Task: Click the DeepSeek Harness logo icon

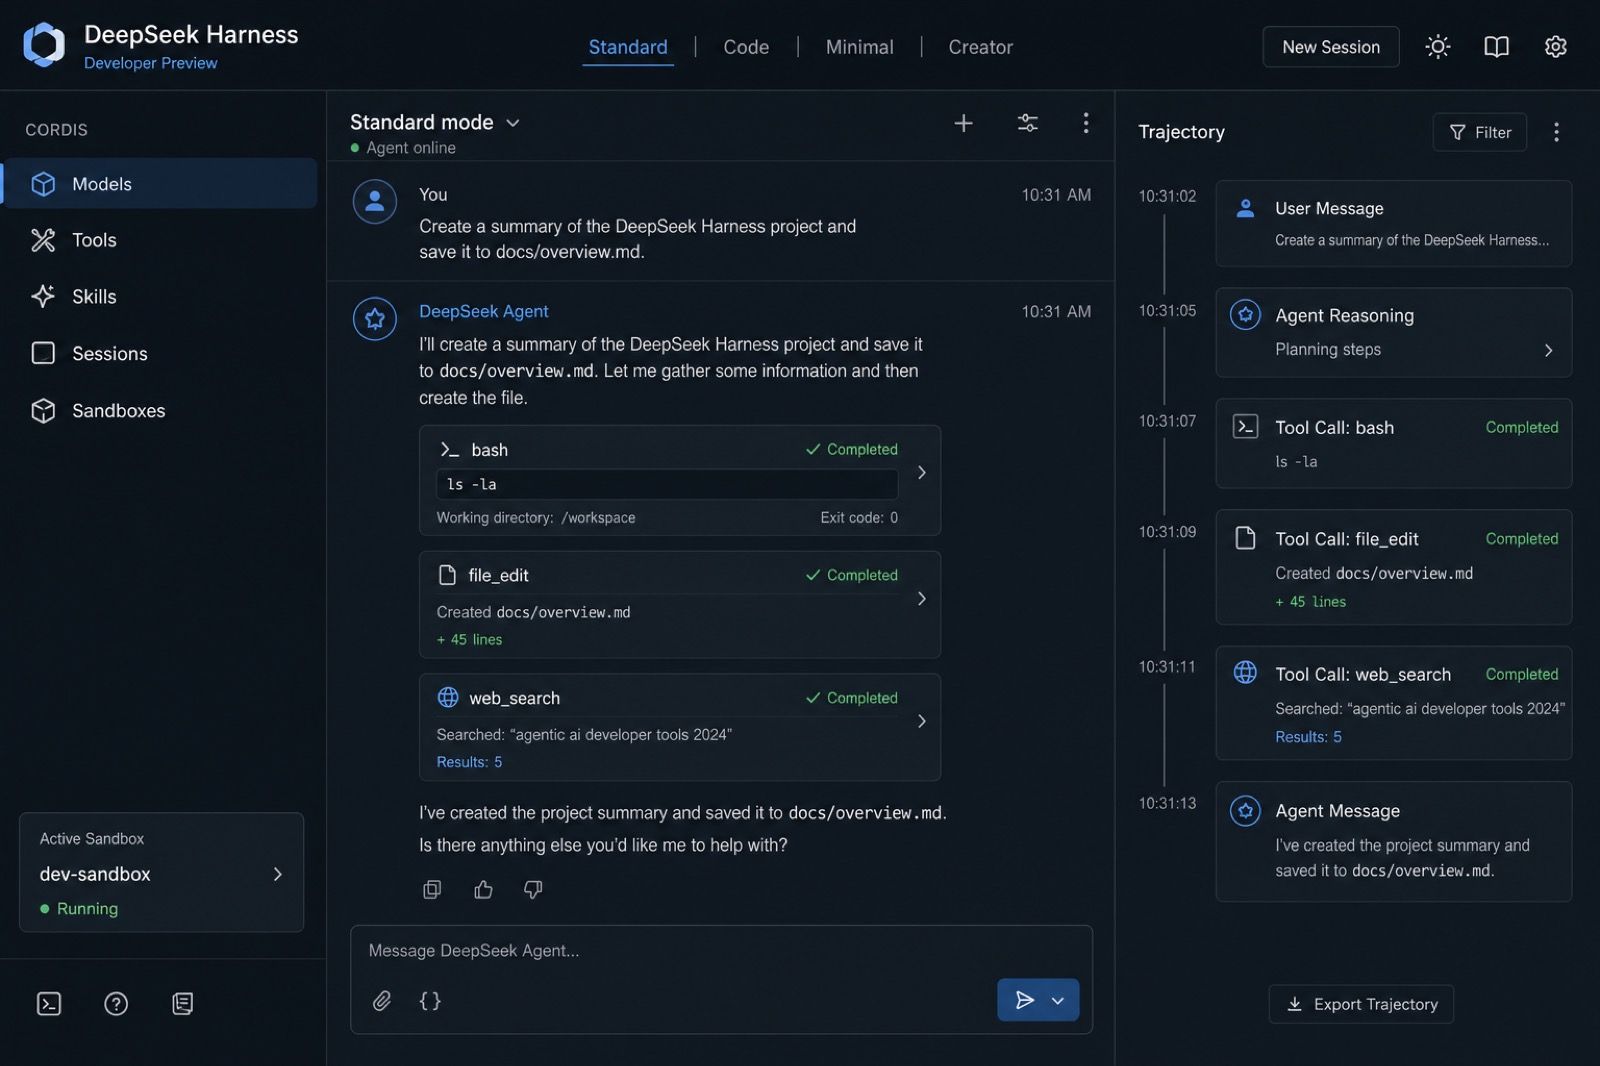Action: click(x=44, y=45)
